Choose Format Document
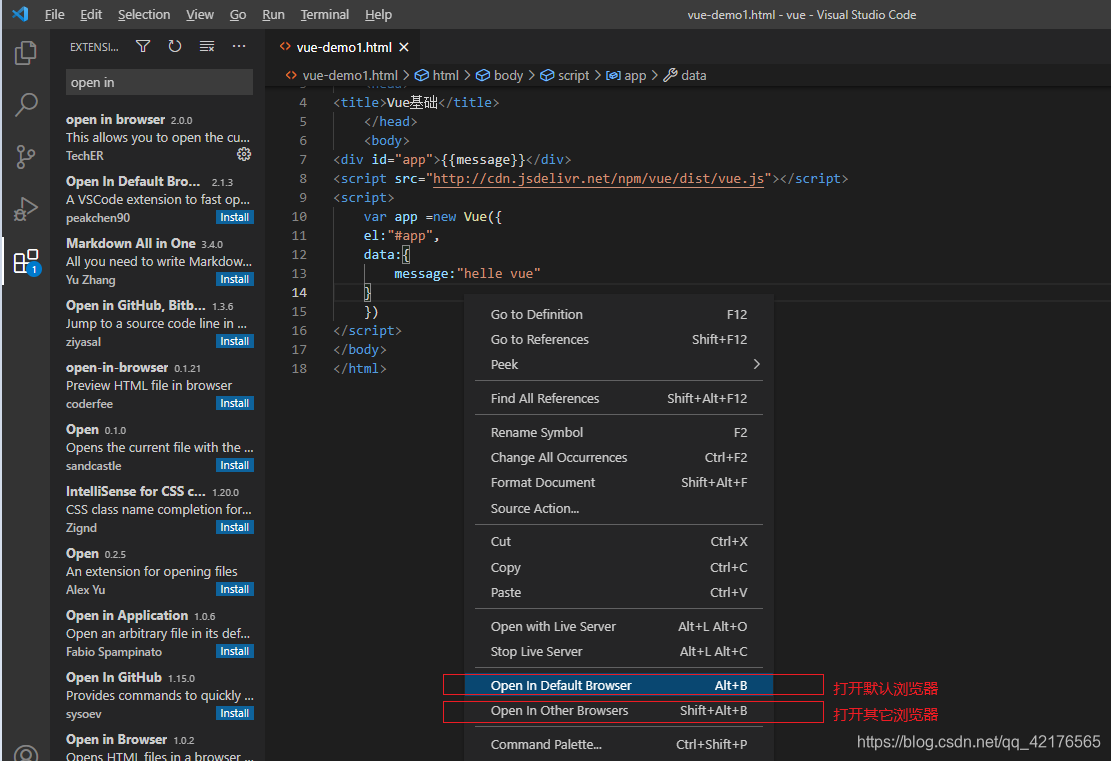This screenshot has width=1111, height=761. coord(619,483)
